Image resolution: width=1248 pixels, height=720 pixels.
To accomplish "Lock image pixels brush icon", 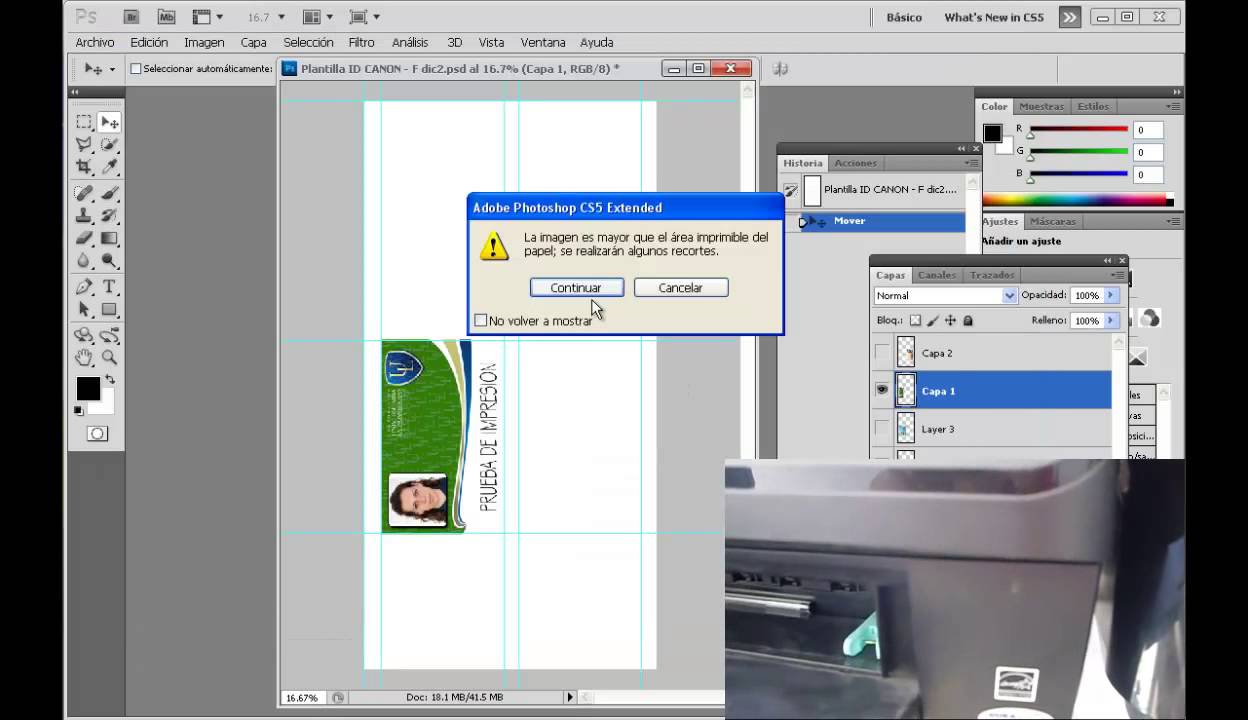I will (x=933, y=321).
